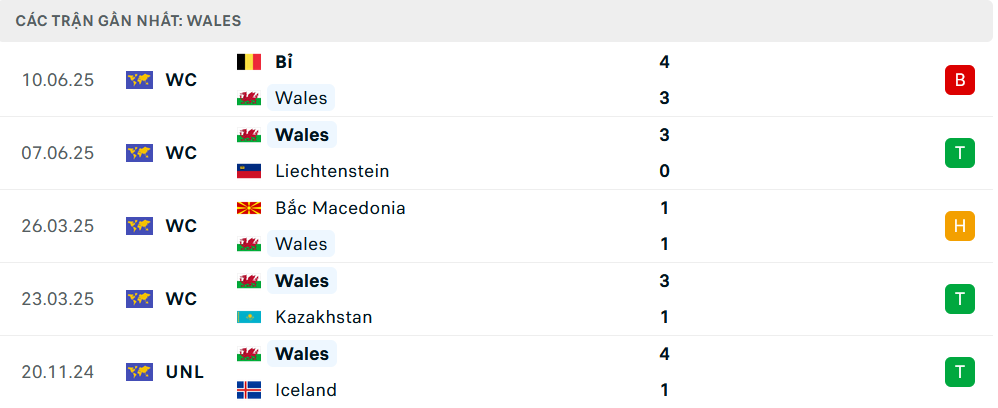Viewport: 998px width, 408px height.
Task: Open the Bắc Macedonia team link
Action: (x=340, y=208)
